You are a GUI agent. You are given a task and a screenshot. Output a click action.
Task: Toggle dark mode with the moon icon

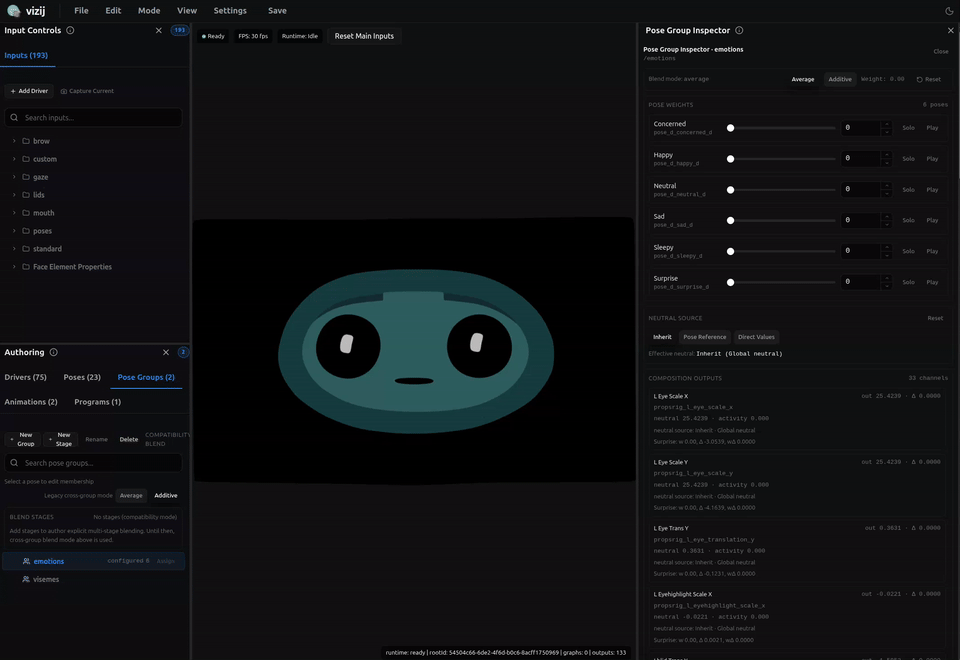tap(949, 11)
